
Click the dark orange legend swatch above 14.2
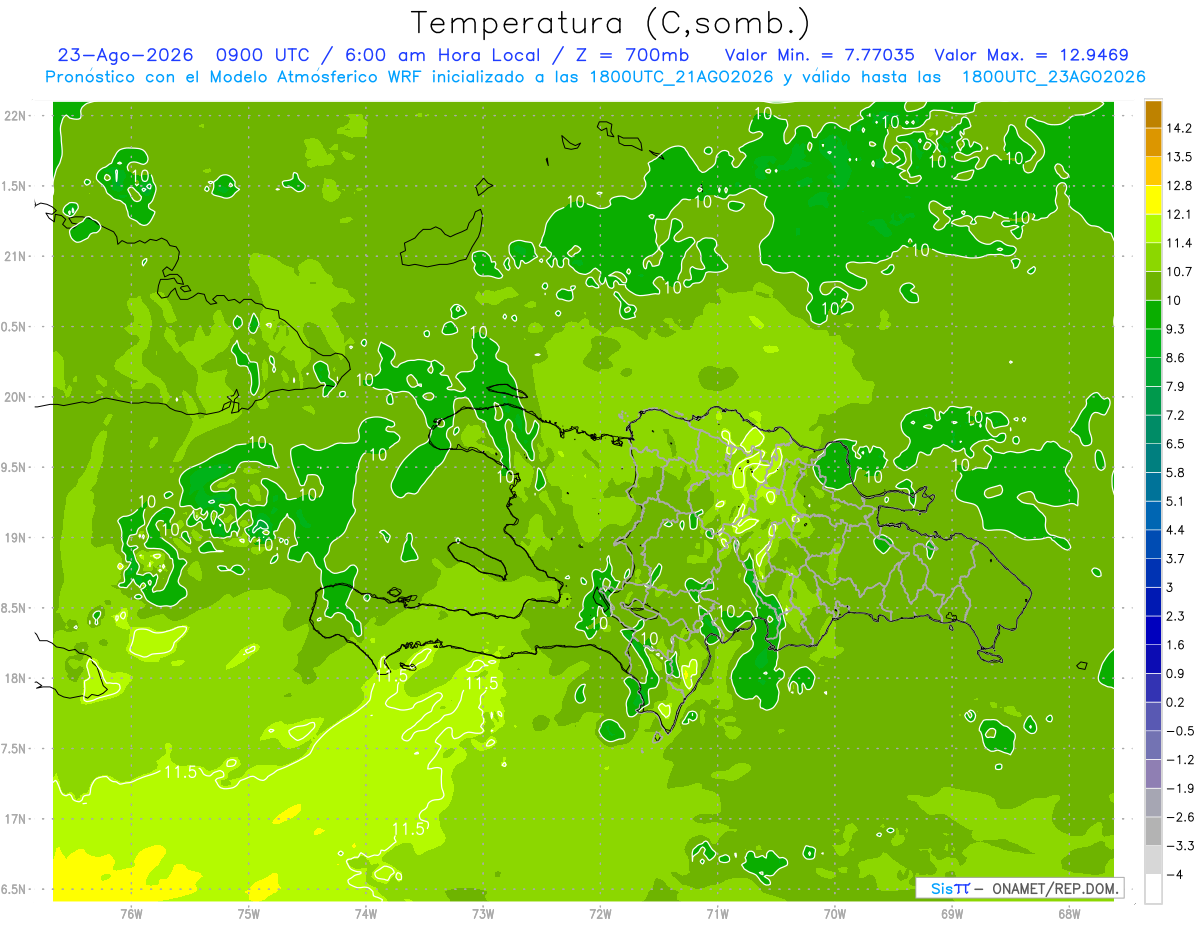coord(1153,114)
